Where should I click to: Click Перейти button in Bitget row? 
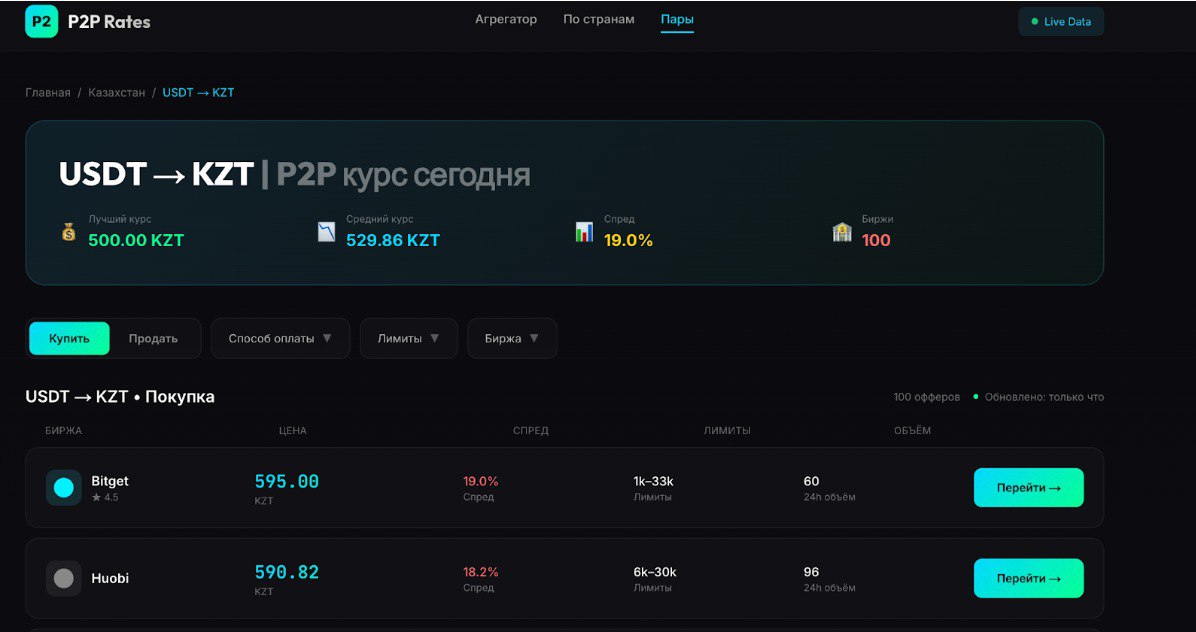(1028, 488)
